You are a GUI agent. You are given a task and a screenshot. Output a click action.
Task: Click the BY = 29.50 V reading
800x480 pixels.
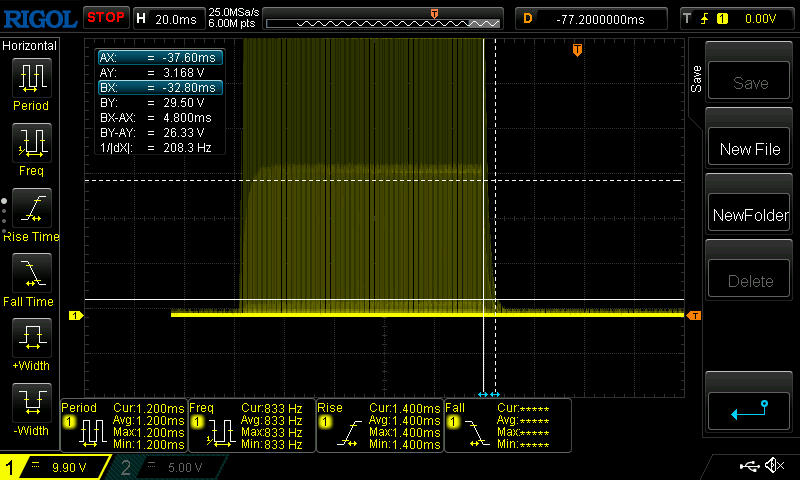(x=152, y=103)
